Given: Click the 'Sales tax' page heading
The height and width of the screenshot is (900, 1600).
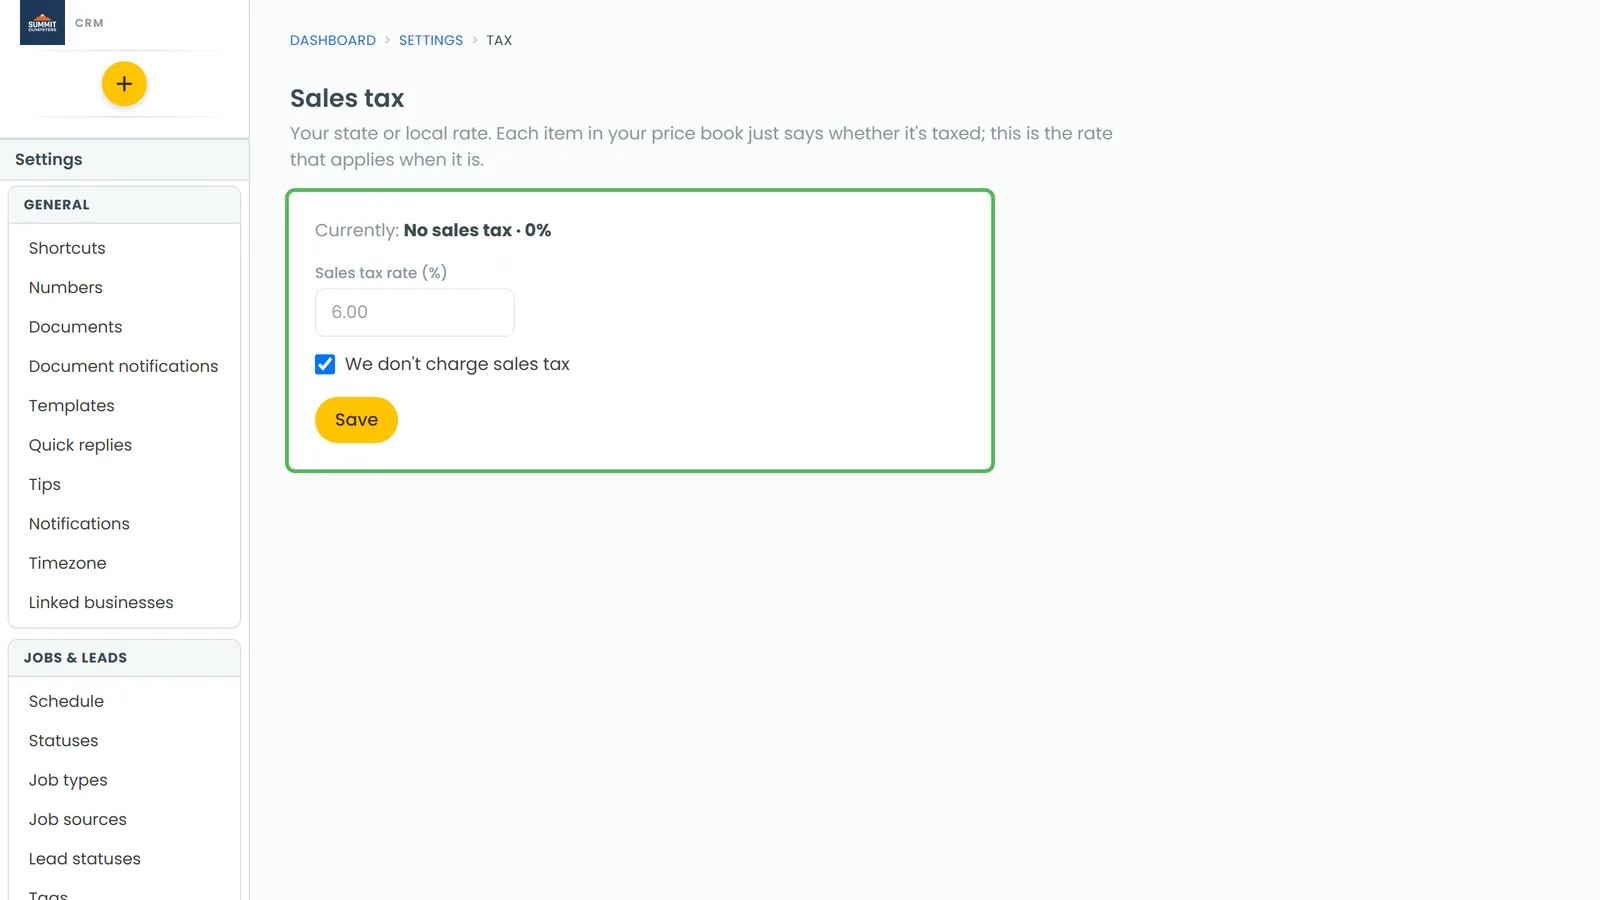Looking at the screenshot, I should (347, 98).
